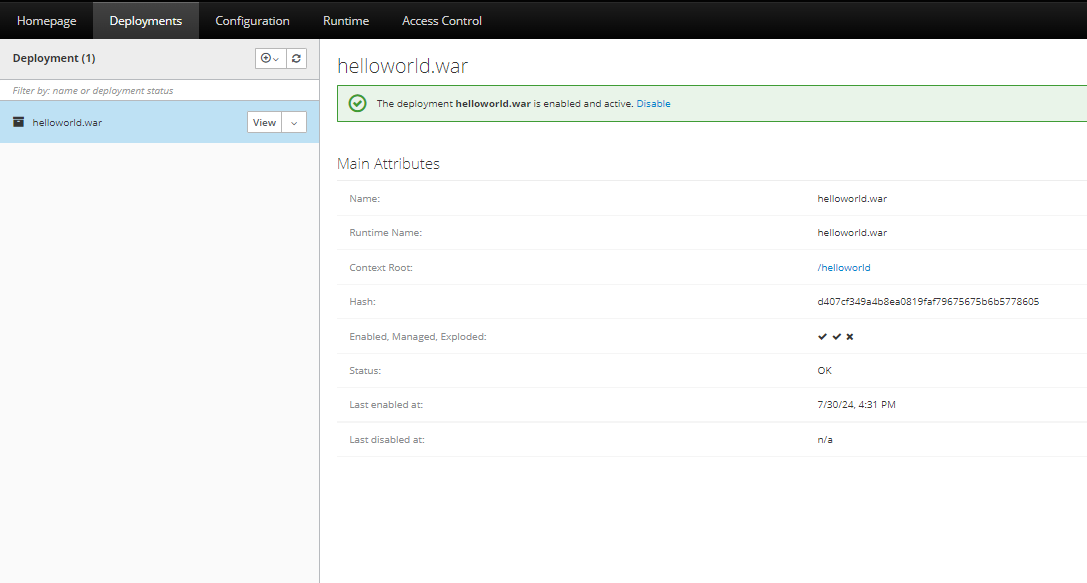
Task: Go to the Runtime tab
Action: tap(346, 20)
